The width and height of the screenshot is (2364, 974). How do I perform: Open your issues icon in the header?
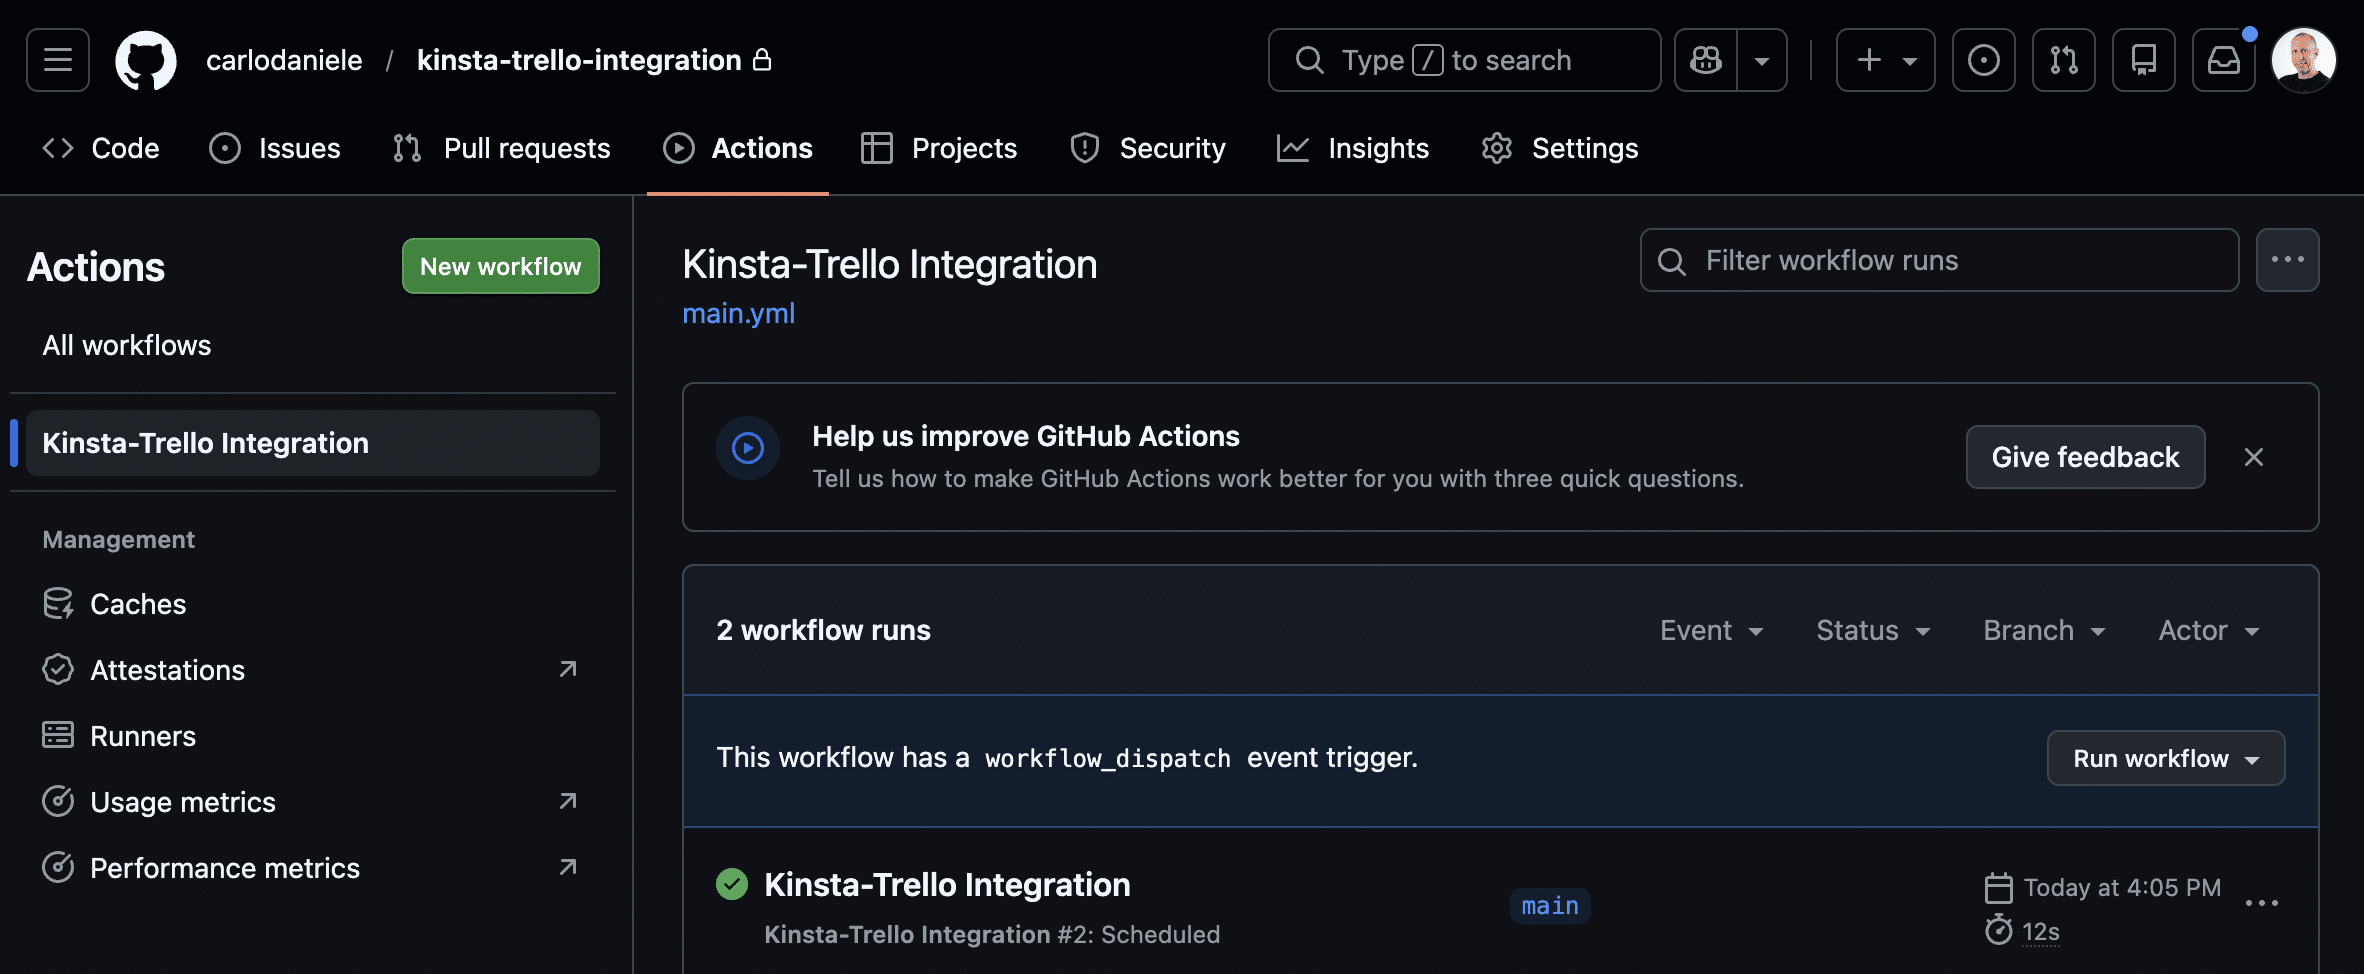[x=1983, y=60]
